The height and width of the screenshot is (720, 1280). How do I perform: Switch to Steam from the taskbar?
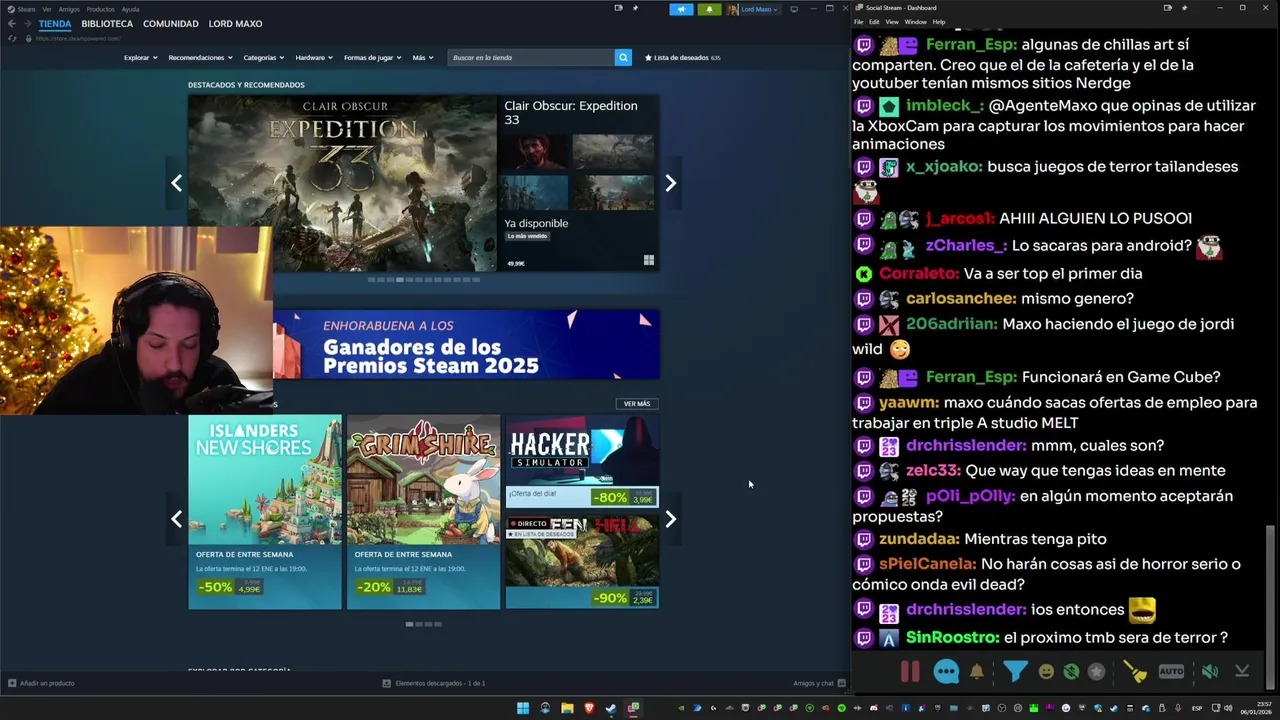[611, 708]
